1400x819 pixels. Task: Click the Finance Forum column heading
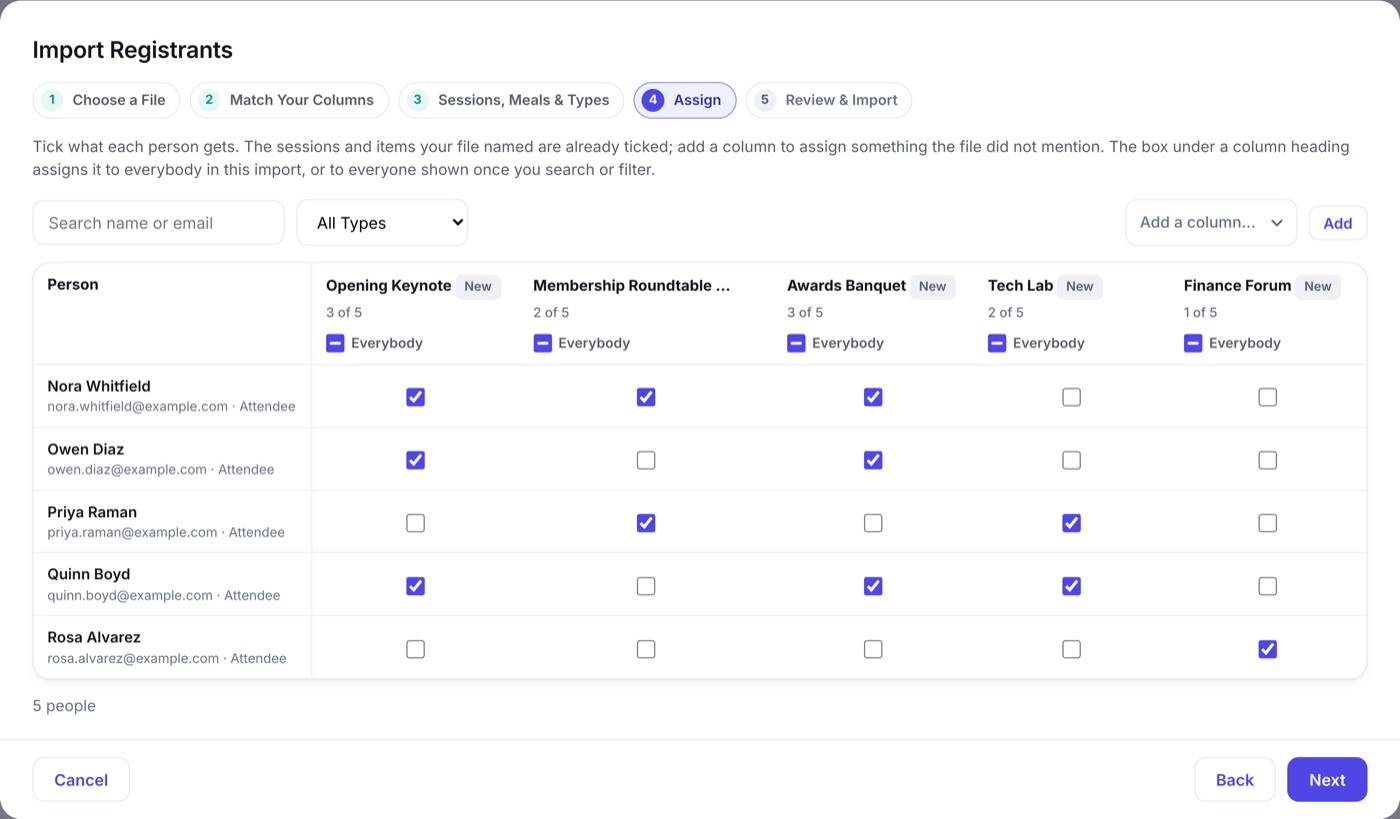(1238, 286)
